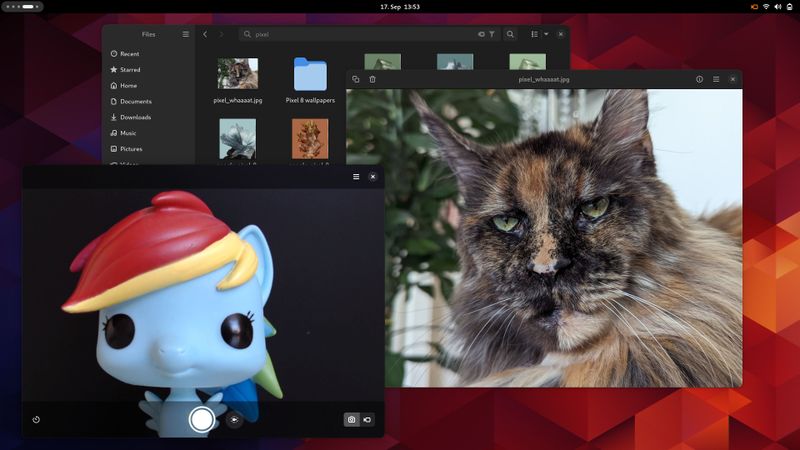This screenshot has height=450, width=800.
Task: Switch to video recording mode
Action: pyautogui.click(x=367, y=420)
